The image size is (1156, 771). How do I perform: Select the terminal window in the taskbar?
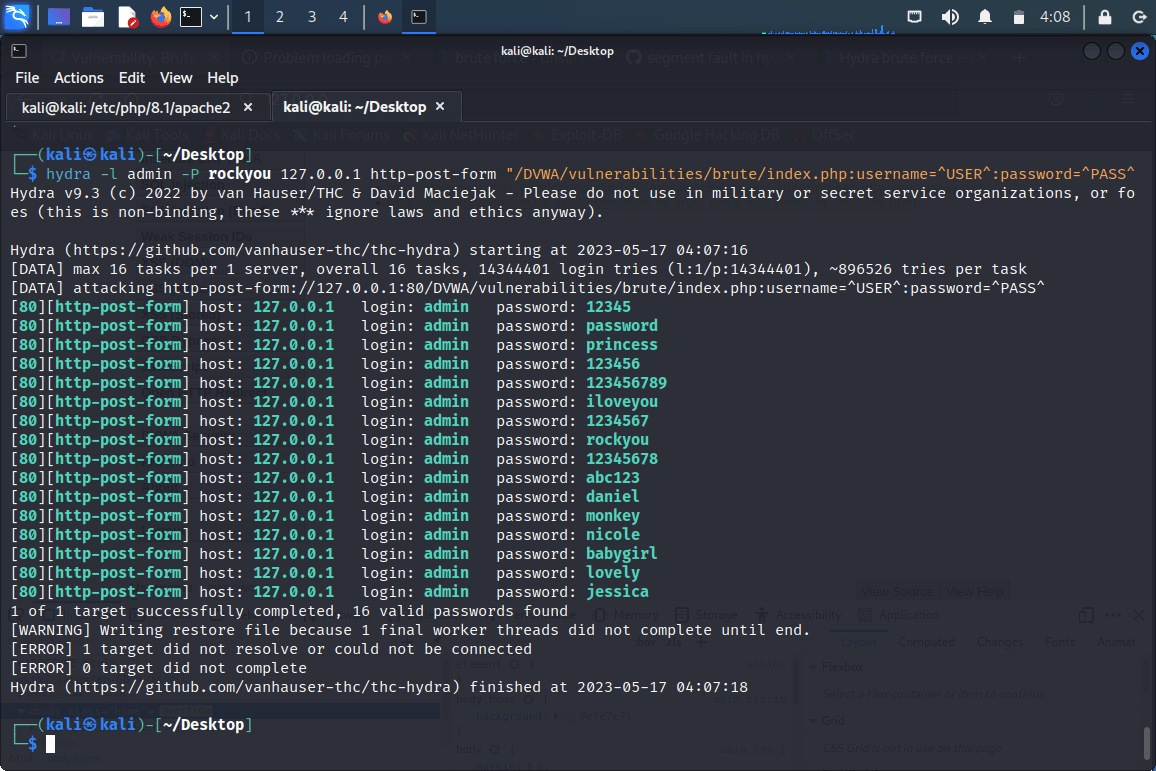419,16
